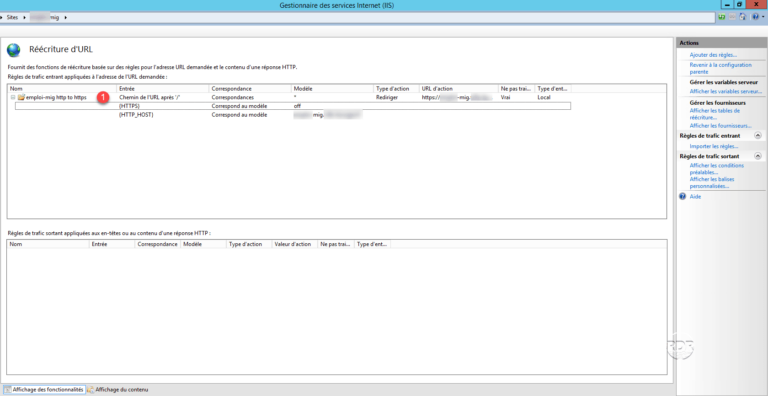Click the grey stop icon in toolbar
The height and width of the screenshot is (396, 768).
click(x=732, y=17)
